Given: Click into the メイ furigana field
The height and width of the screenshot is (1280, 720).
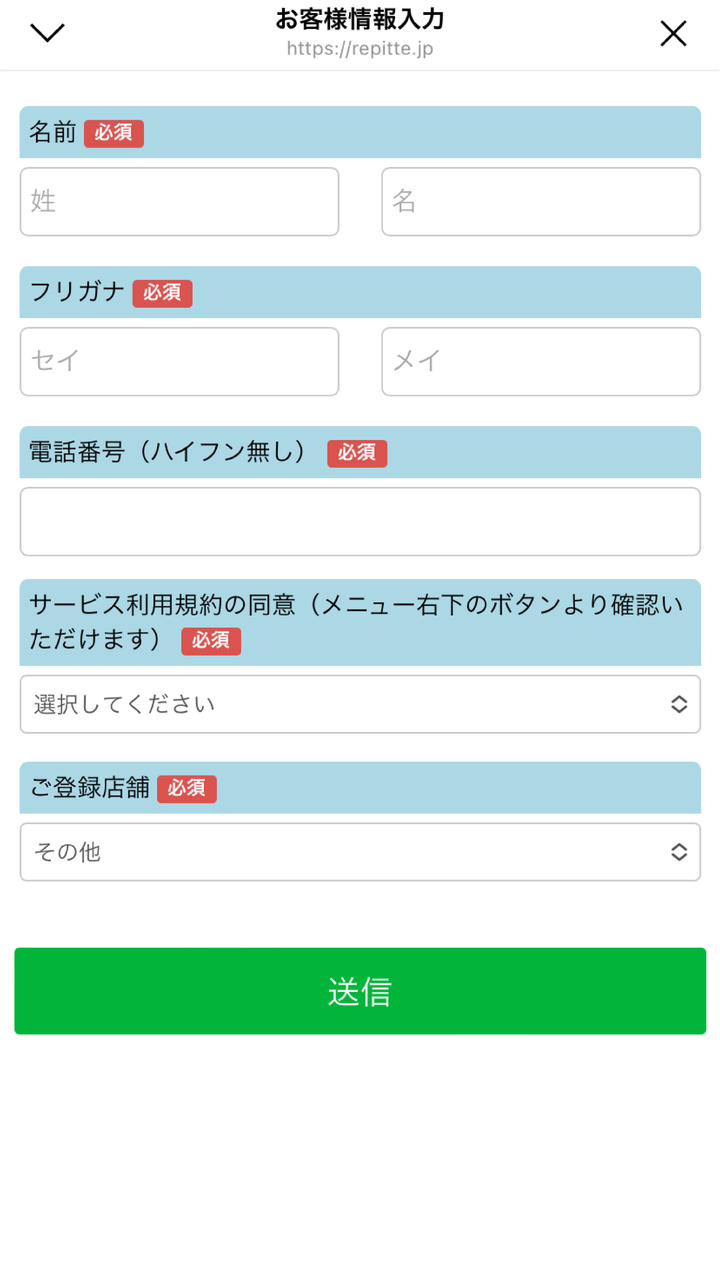Looking at the screenshot, I should (540, 362).
